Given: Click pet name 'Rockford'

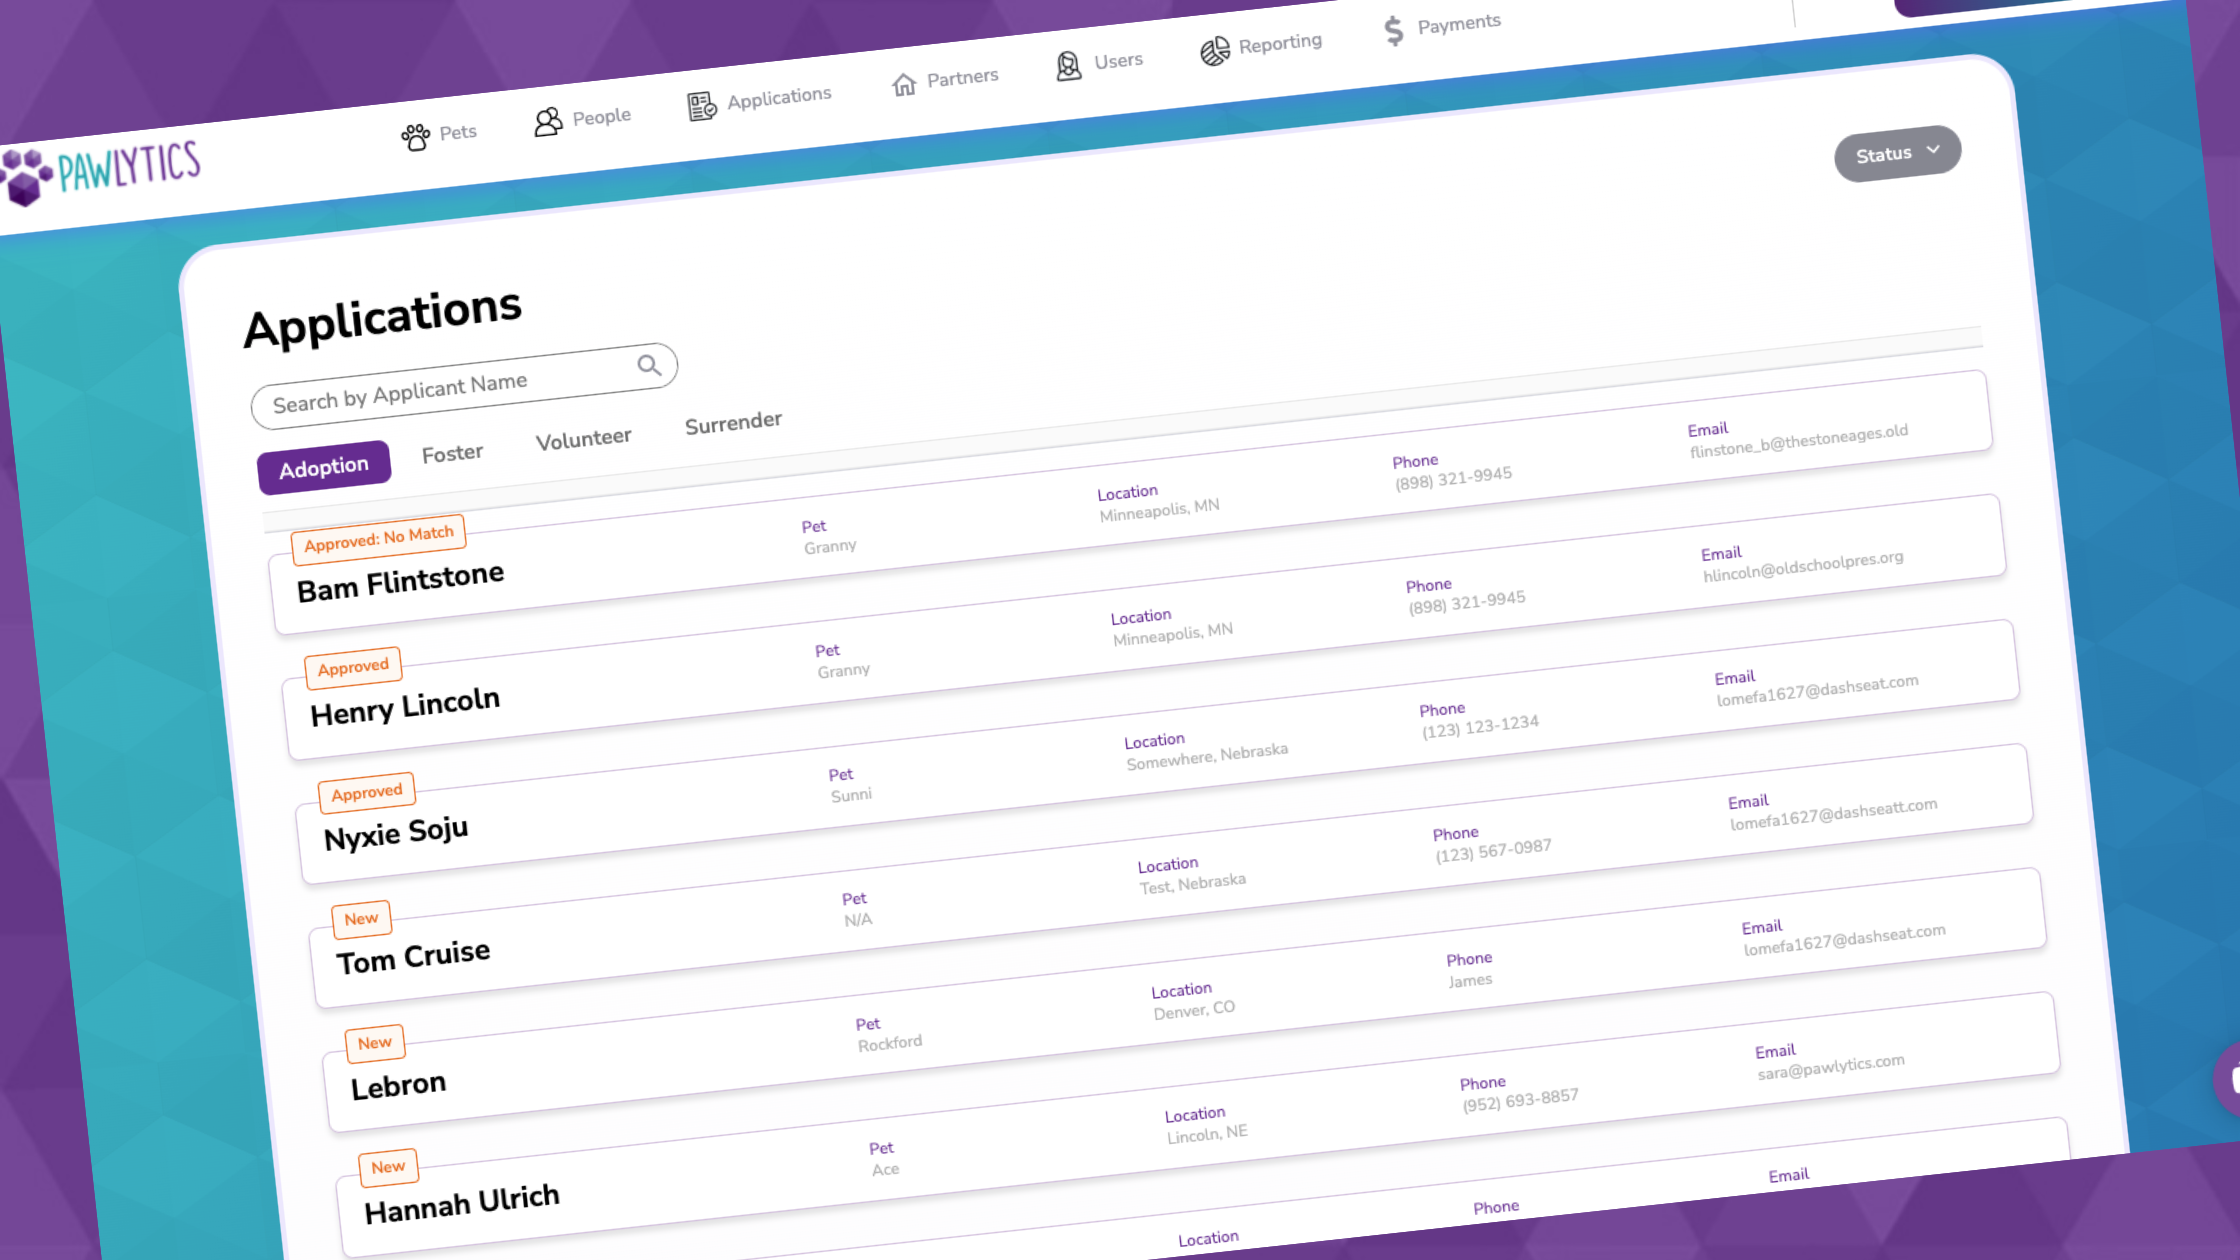Looking at the screenshot, I should [890, 1043].
